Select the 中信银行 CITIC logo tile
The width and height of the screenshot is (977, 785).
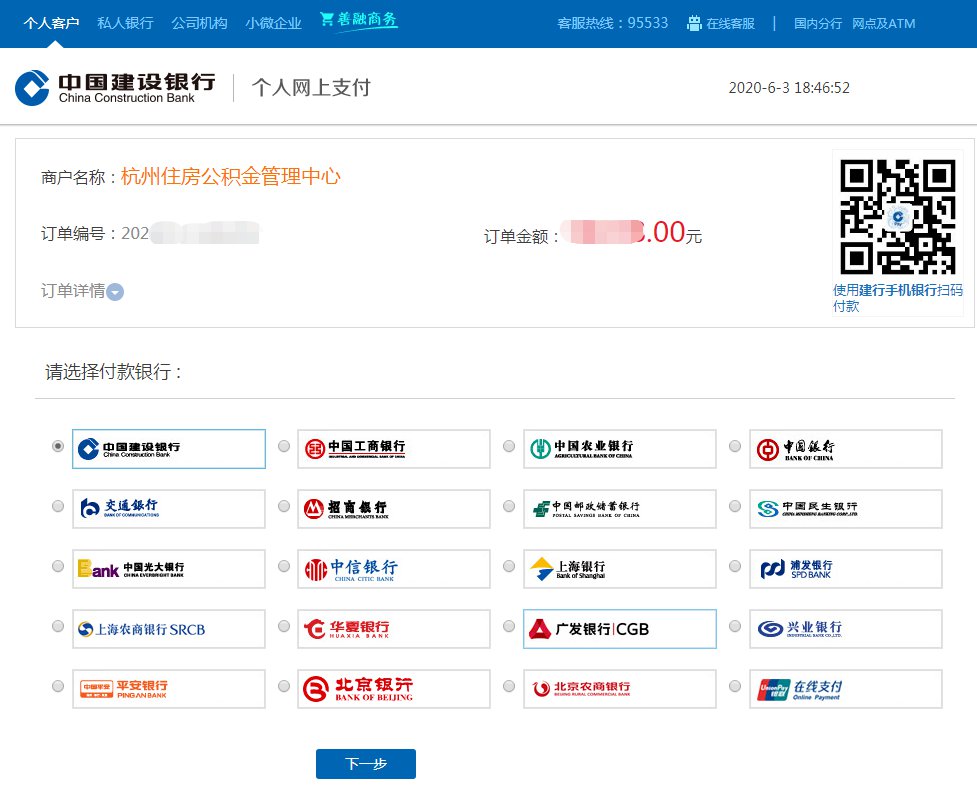[x=394, y=569]
